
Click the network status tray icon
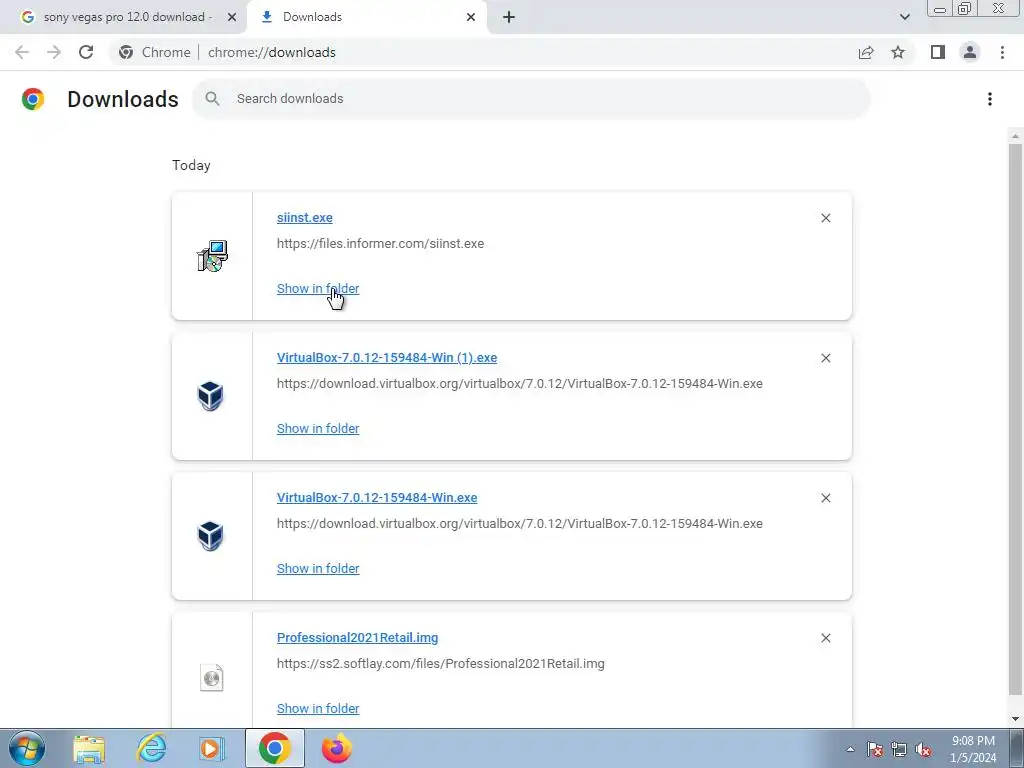899,749
